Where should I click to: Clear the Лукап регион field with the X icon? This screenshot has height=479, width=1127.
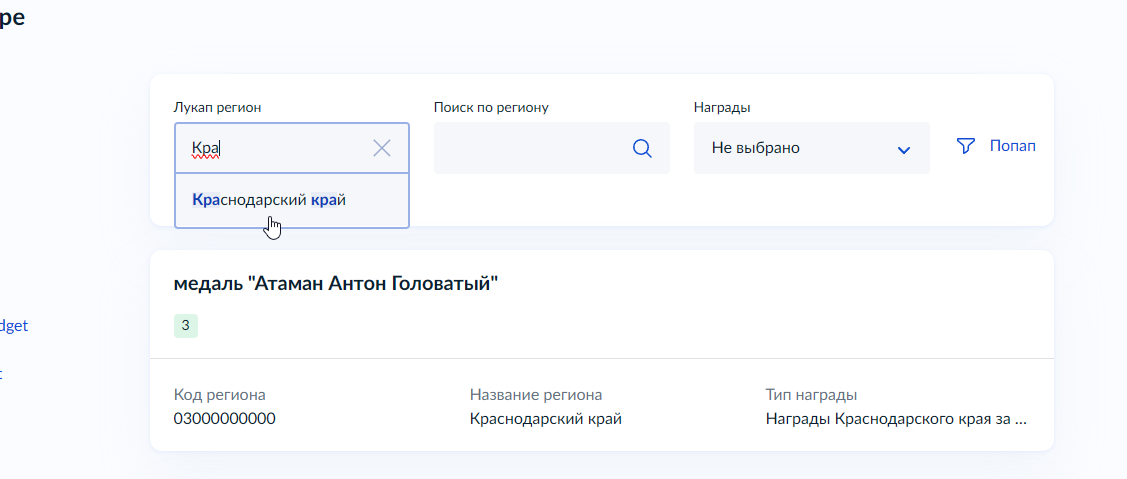[381, 148]
